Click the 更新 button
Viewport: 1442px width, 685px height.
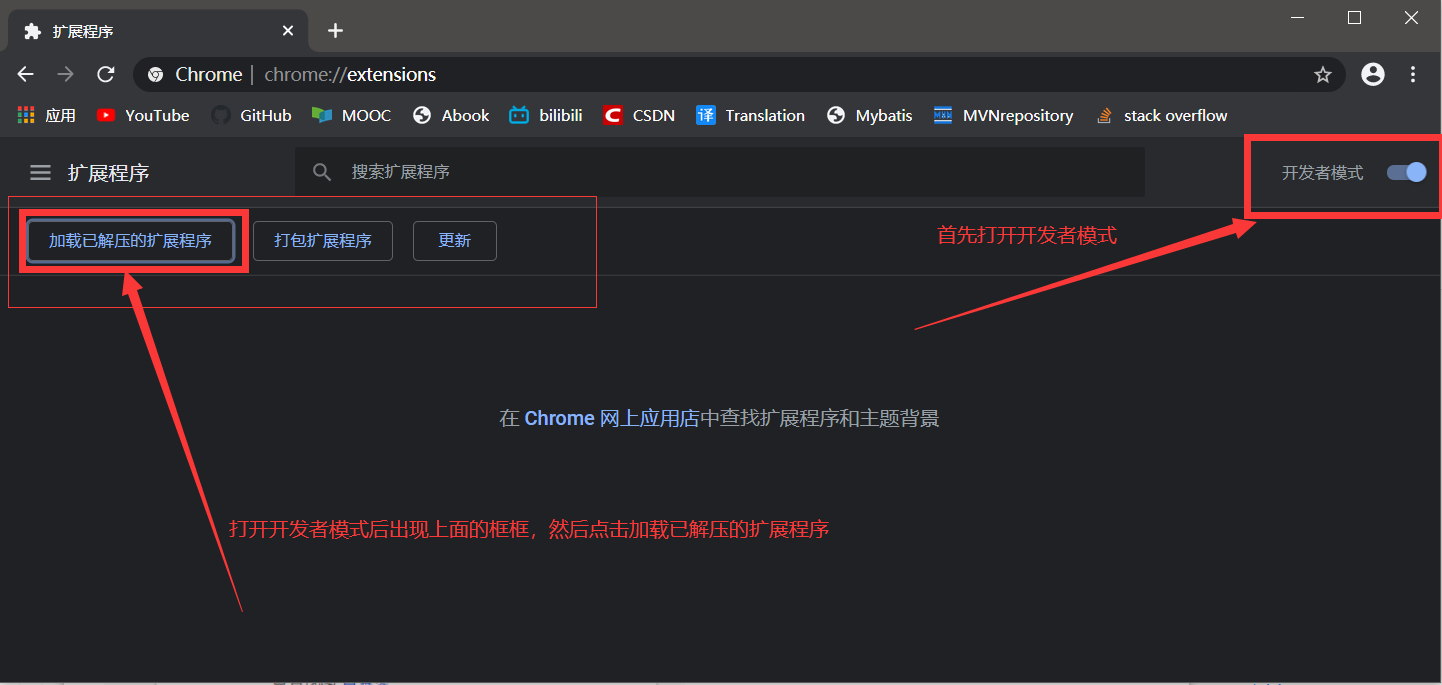[x=455, y=241]
